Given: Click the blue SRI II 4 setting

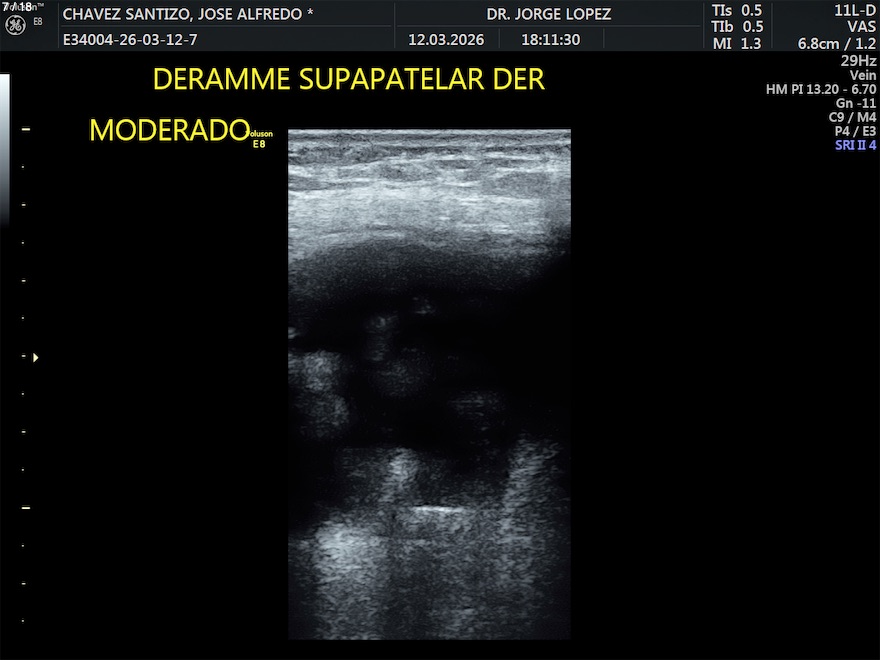Looking at the screenshot, I should (x=855, y=145).
